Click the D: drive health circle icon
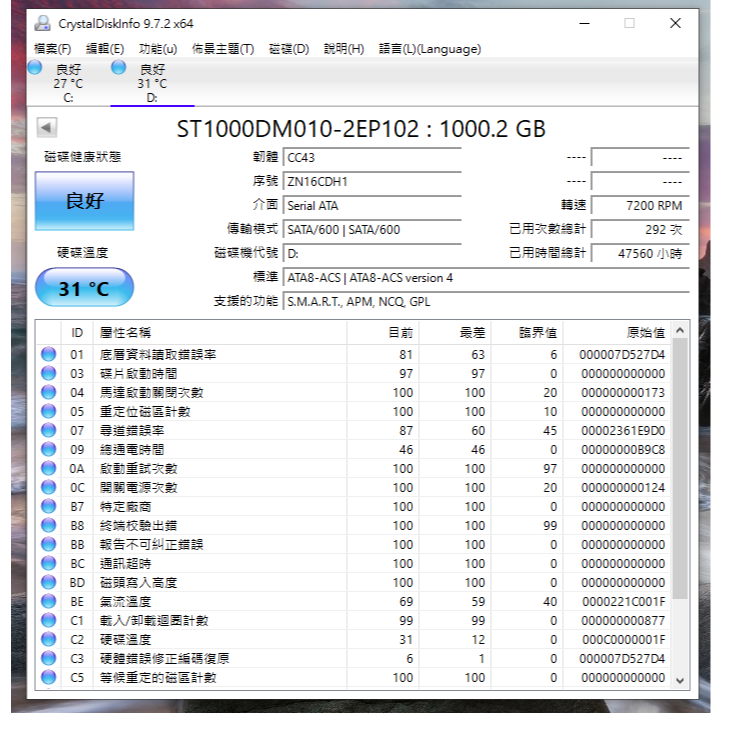Screen dimensions: 730x730 pyautogui.click(x=119, y=68)
